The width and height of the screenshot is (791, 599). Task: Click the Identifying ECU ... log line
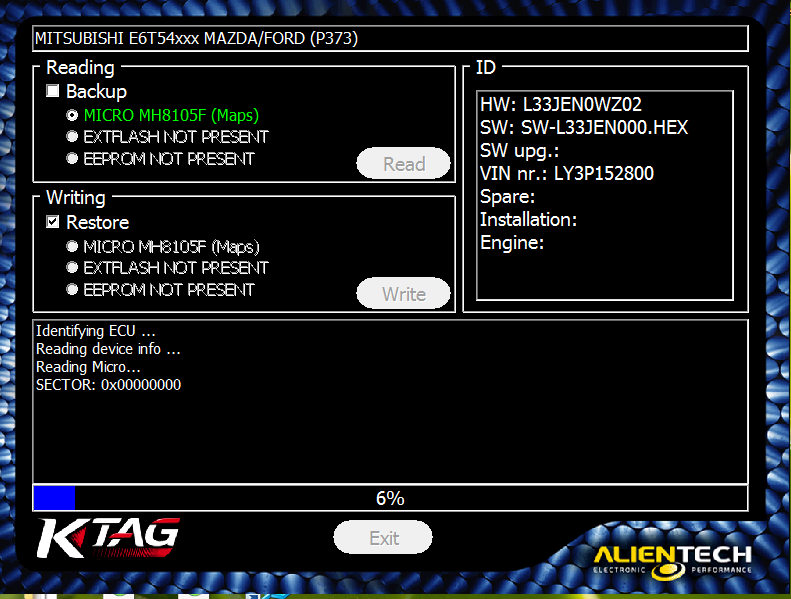pyautogui.click(x=95, y=331)
